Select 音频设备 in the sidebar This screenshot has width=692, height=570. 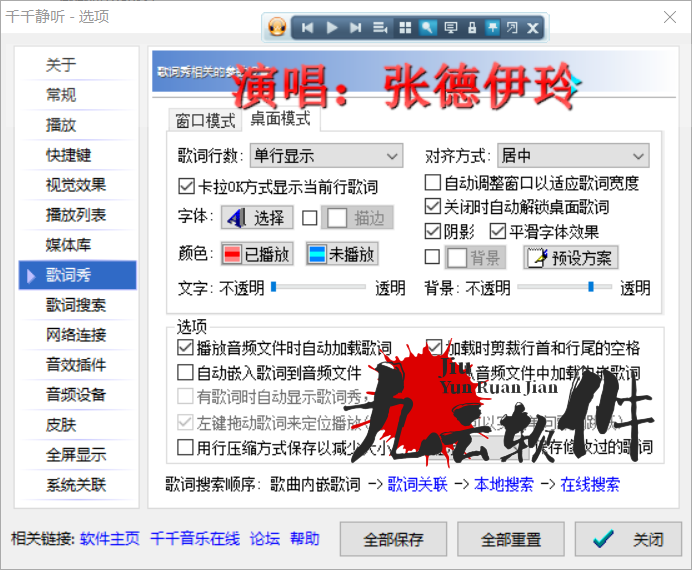(78, 395)
